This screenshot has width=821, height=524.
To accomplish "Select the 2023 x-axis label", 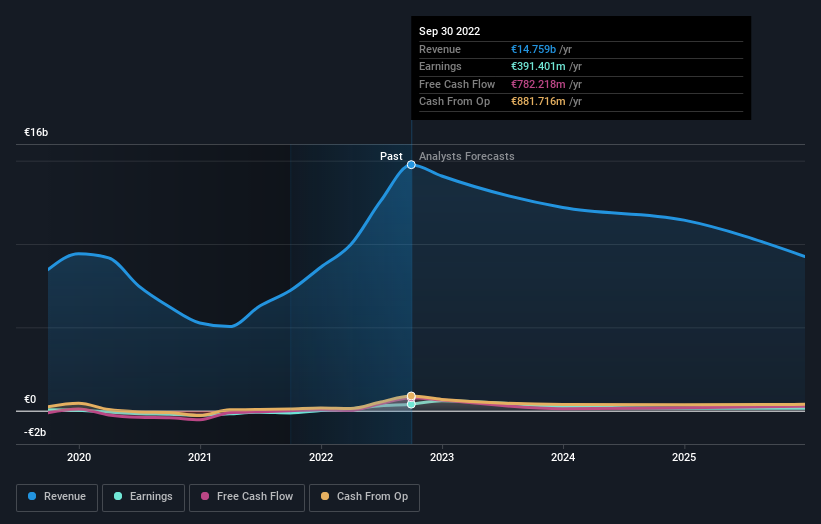I will pos(442,457).
